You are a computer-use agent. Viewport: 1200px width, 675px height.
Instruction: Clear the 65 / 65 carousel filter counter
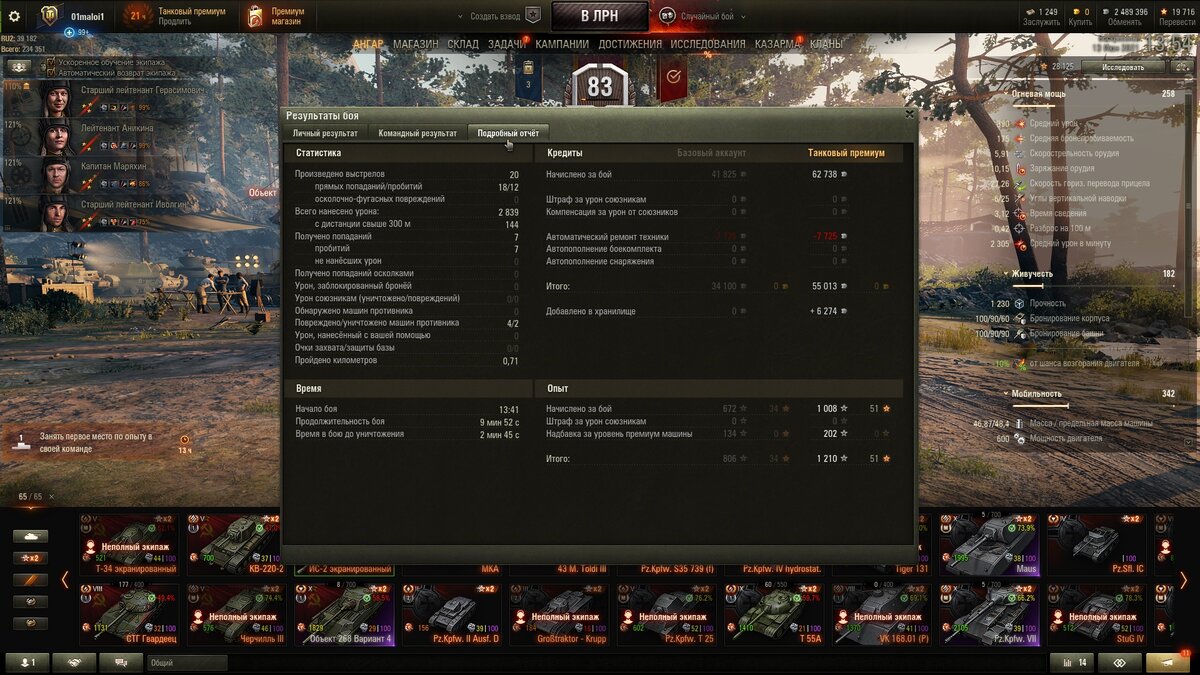click(53, 498)
